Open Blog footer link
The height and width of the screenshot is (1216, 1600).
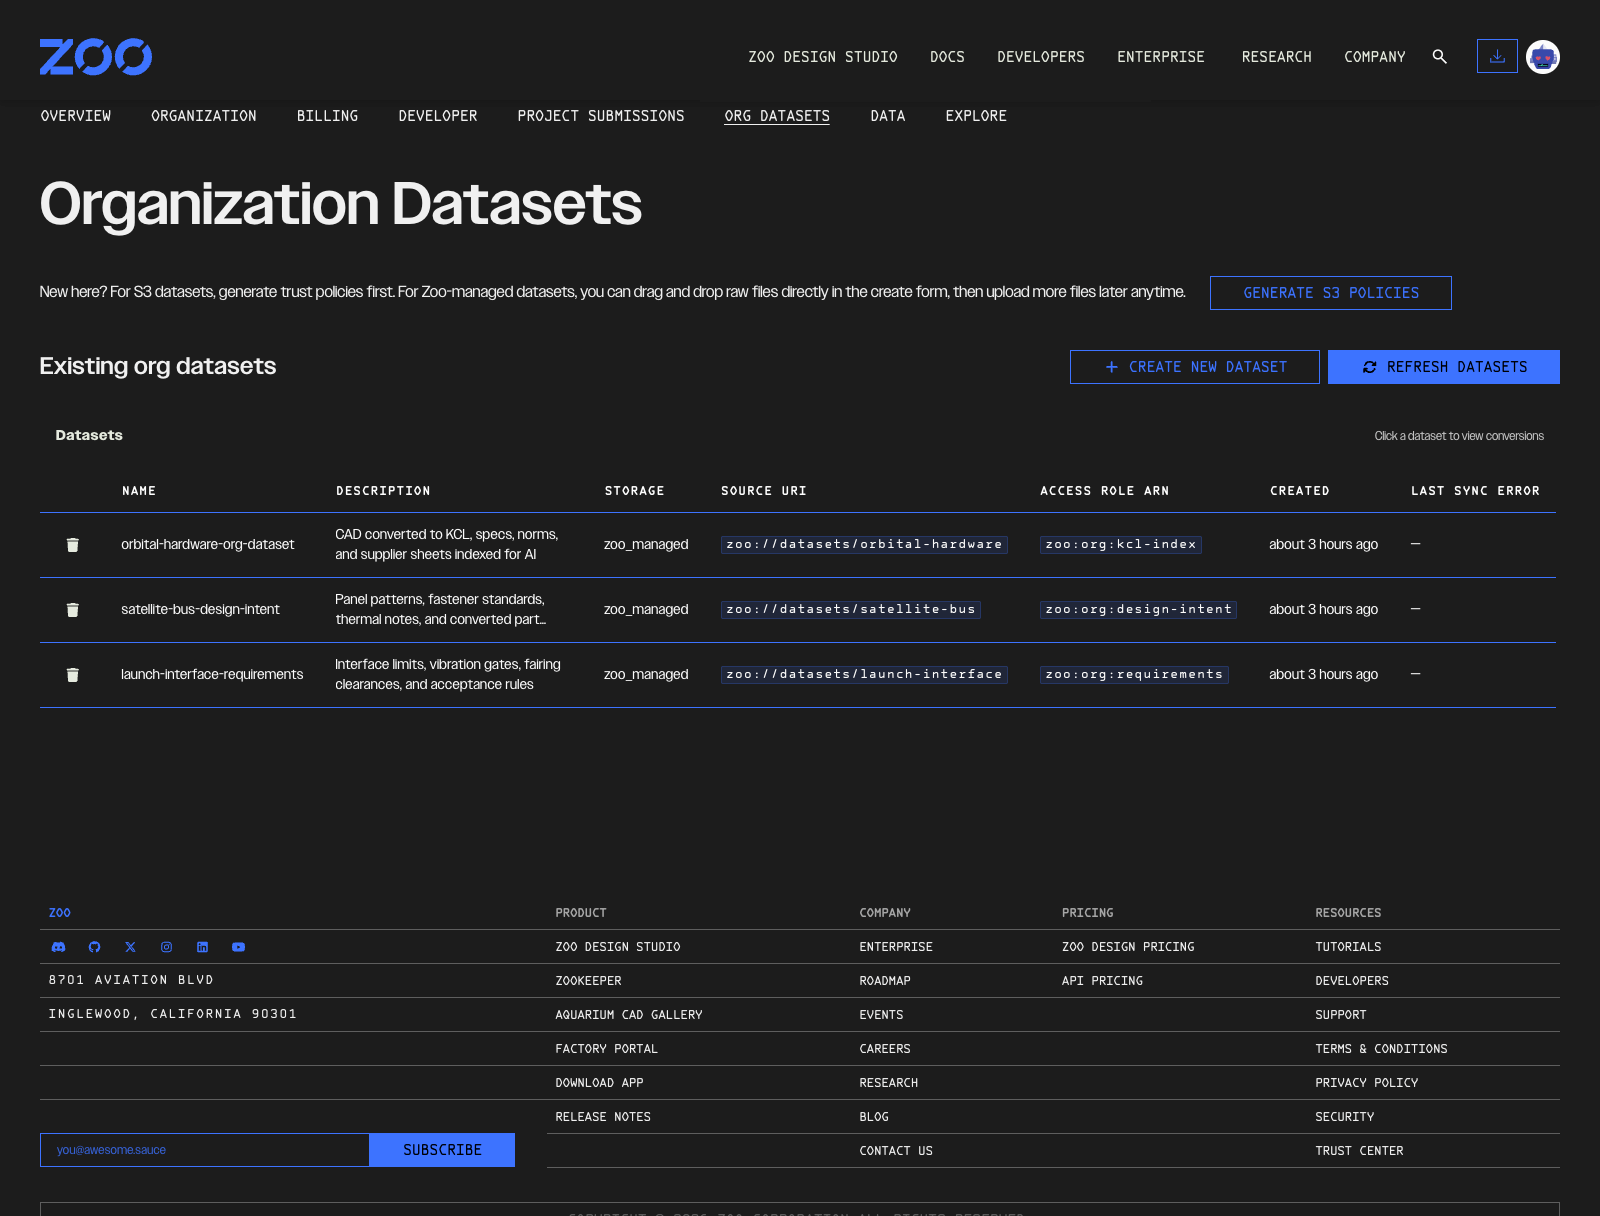(x=874, y=1117)
